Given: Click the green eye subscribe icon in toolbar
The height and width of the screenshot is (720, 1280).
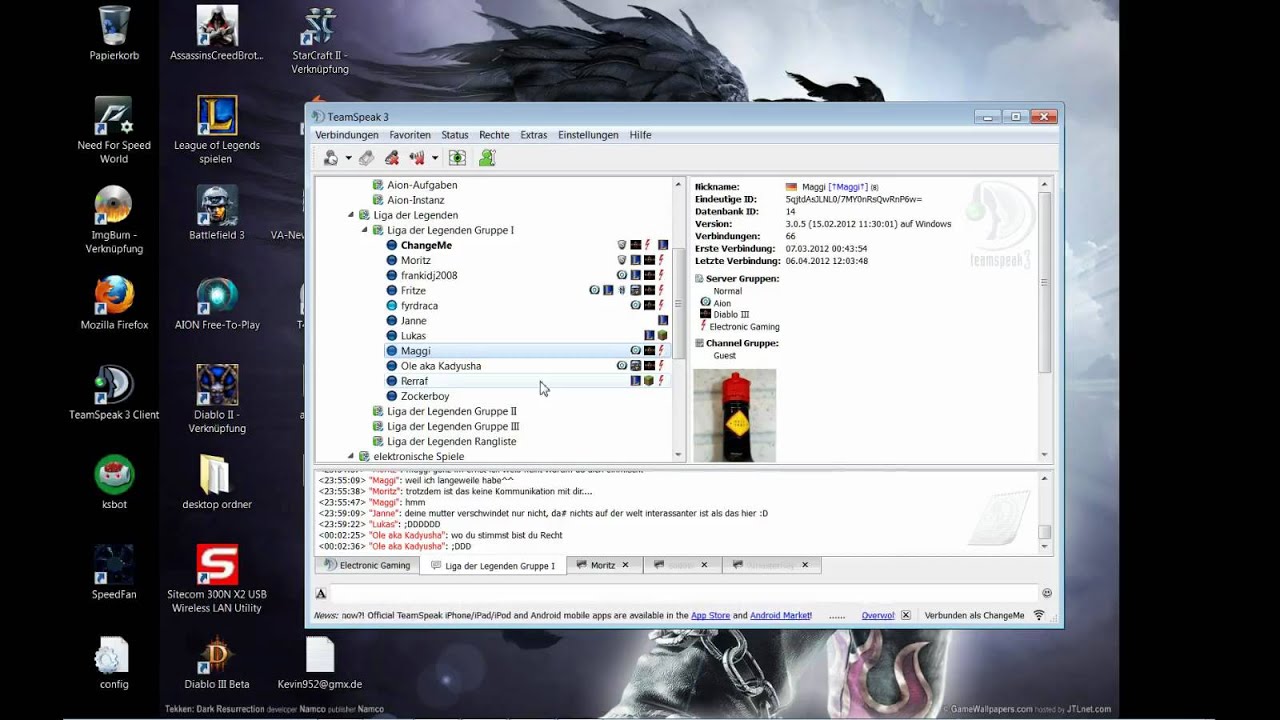Looking at the screenshot, I should point(457,158).
